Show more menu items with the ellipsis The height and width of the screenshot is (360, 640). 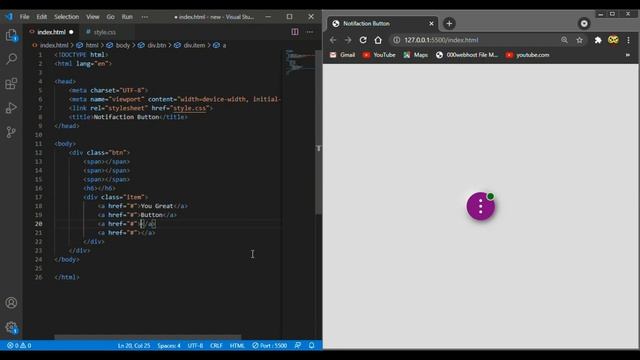144,17
